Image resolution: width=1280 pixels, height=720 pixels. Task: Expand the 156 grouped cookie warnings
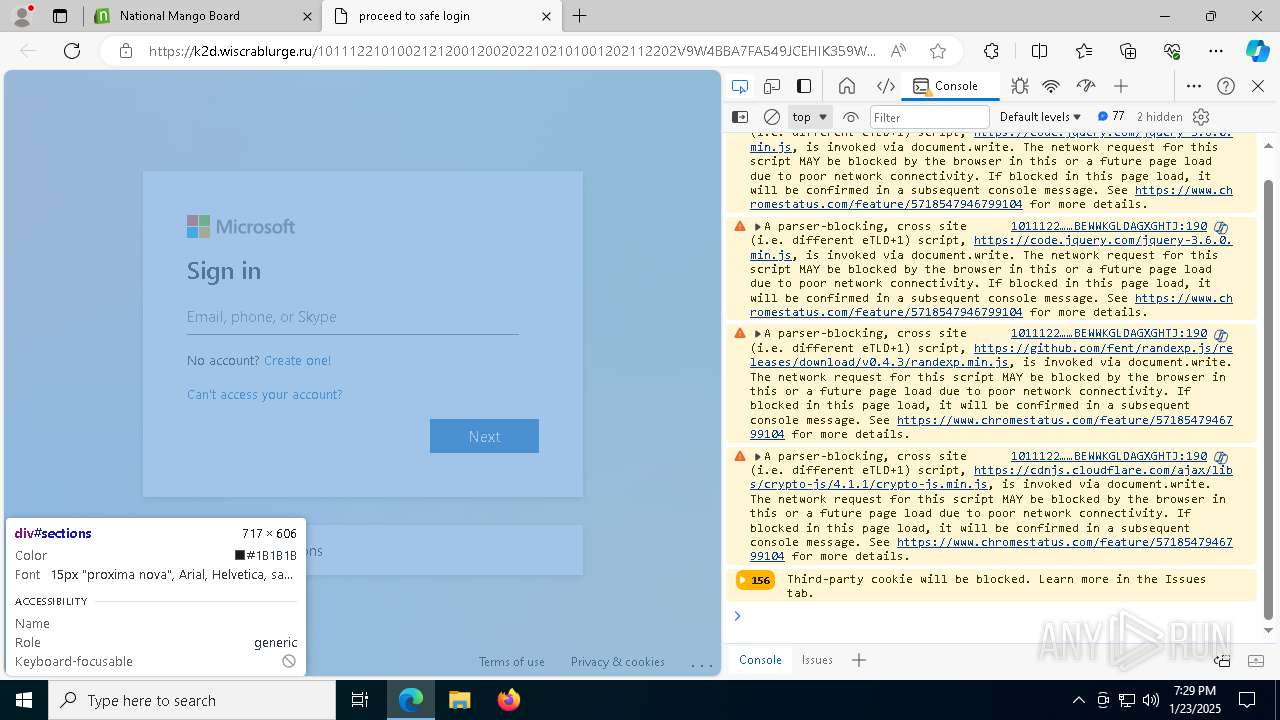pos(755,580)
